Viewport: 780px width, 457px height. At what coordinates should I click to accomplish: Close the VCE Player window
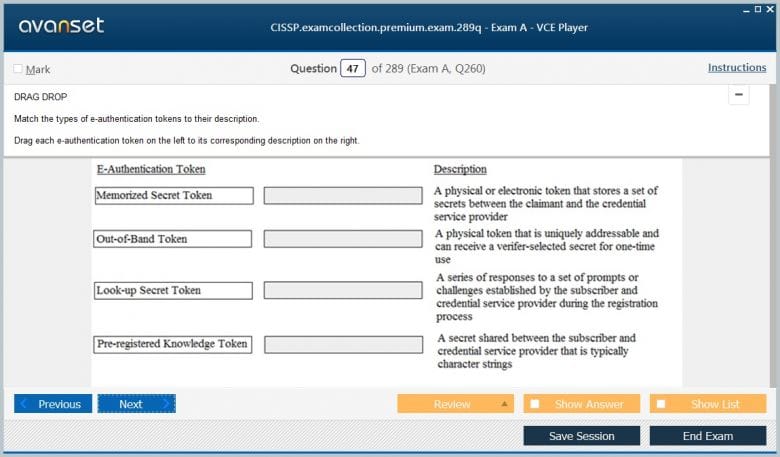(x=770, y=8)
